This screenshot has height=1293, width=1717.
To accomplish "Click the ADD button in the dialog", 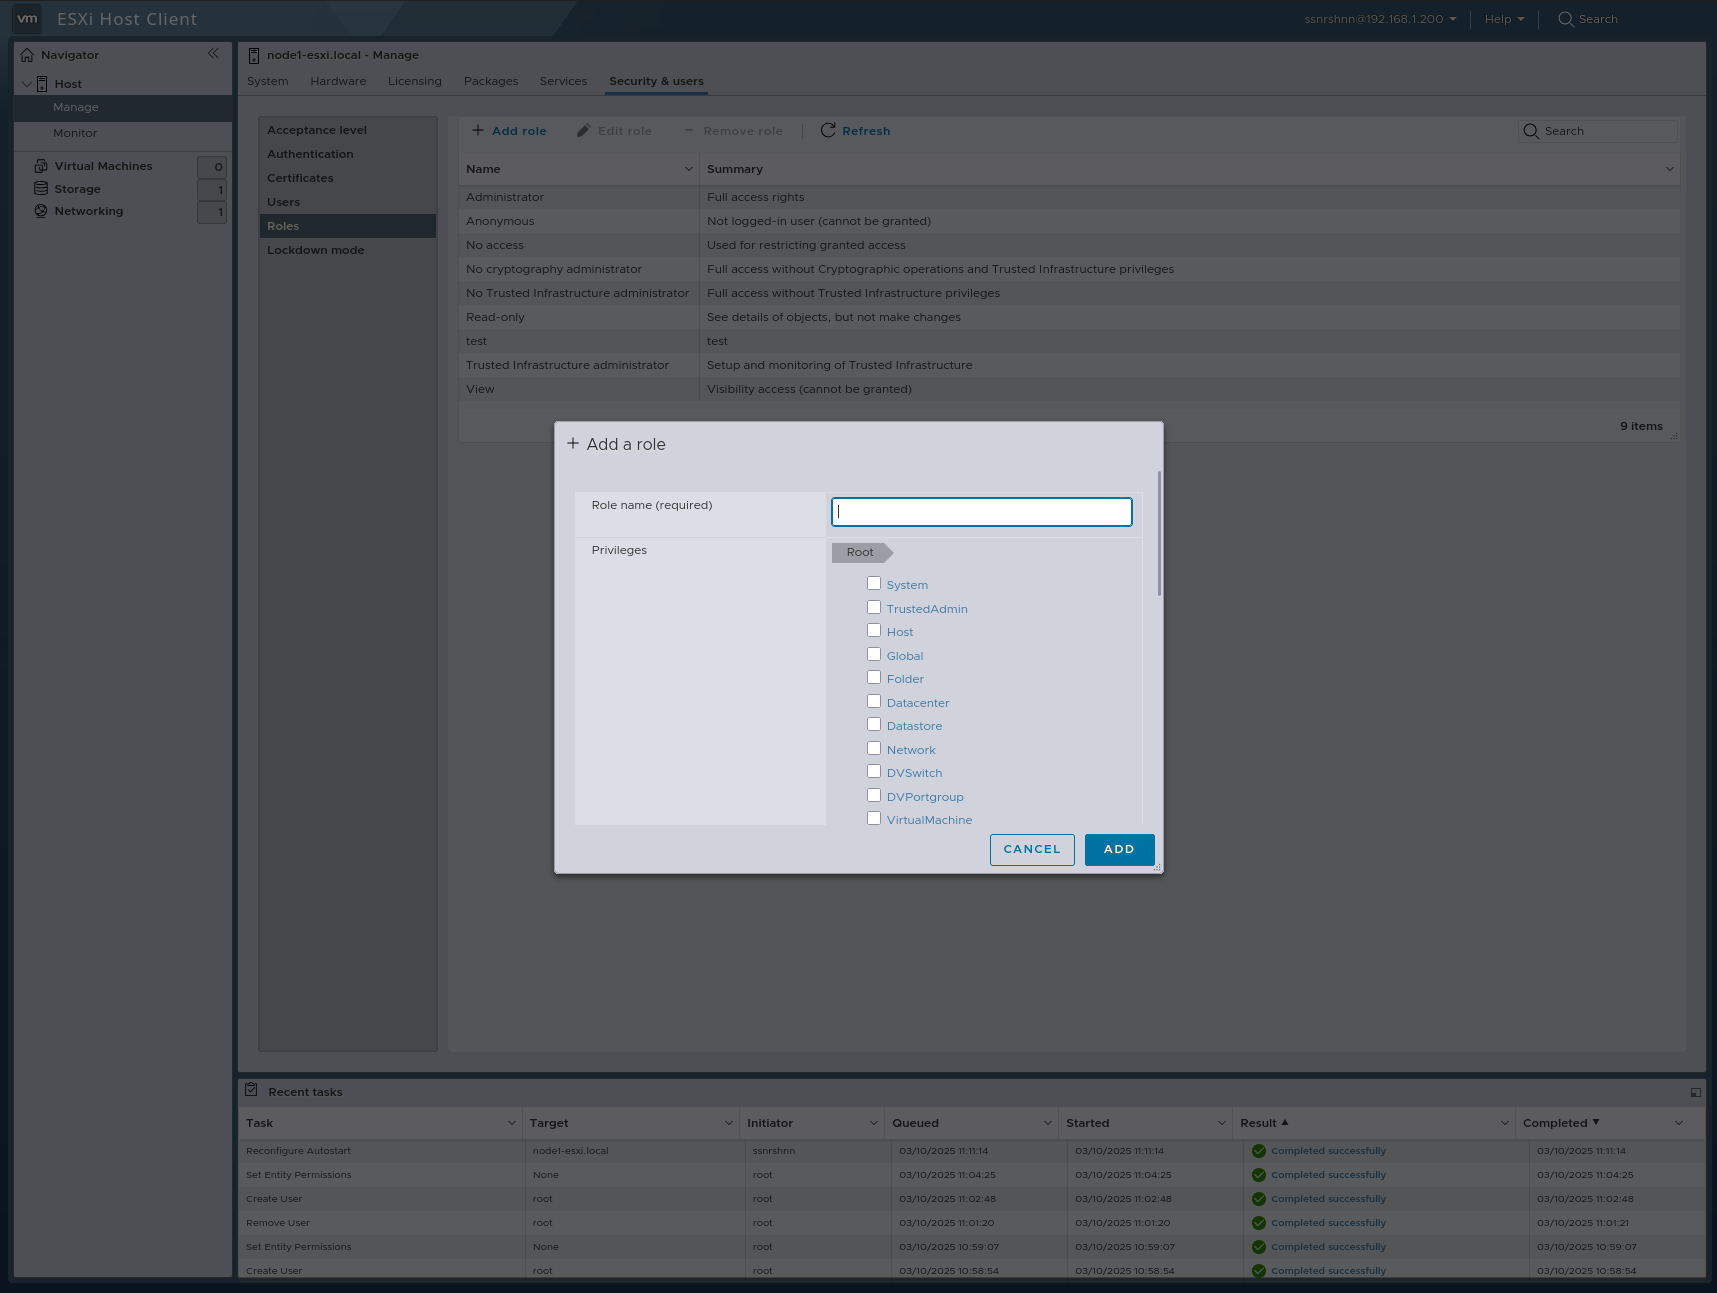I will (1118, 849).
